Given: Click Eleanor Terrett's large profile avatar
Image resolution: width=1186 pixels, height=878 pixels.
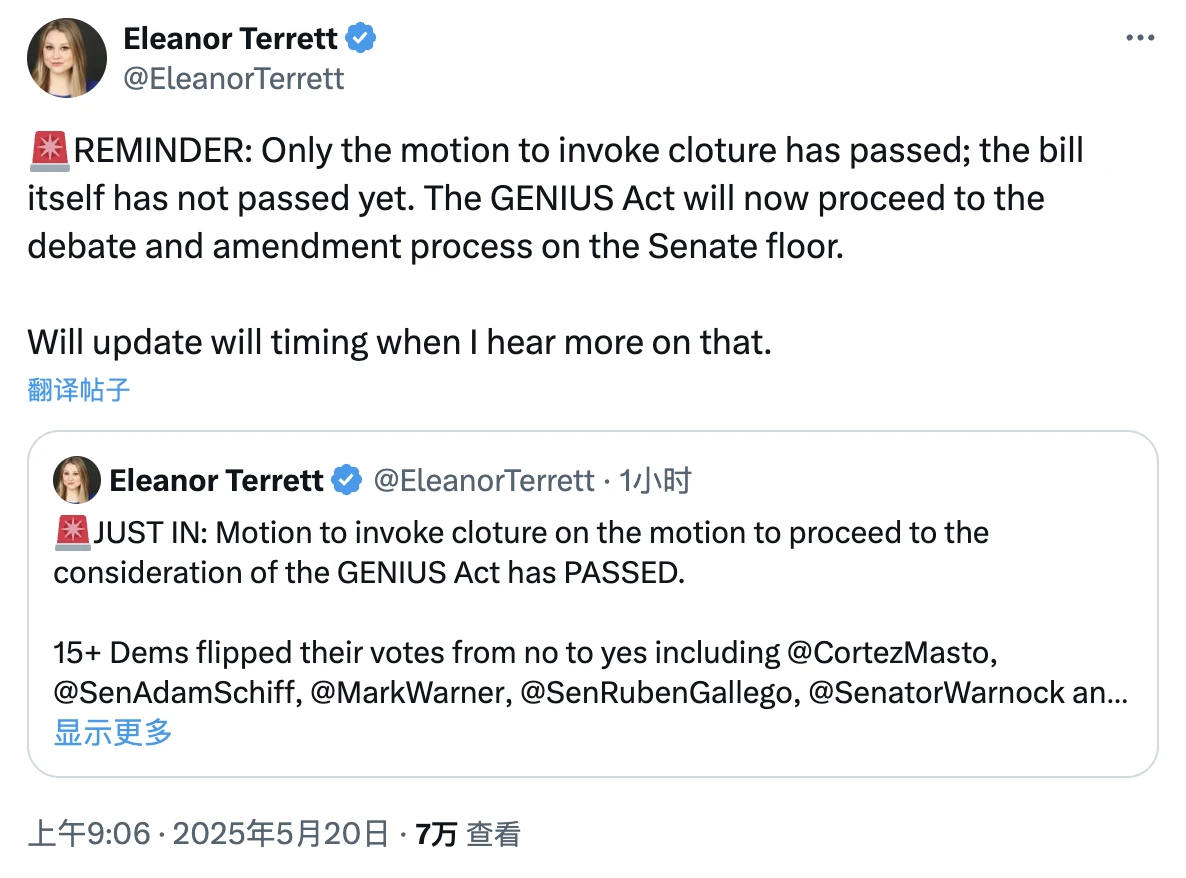Looking at the screenshot, I should (66, 58).
